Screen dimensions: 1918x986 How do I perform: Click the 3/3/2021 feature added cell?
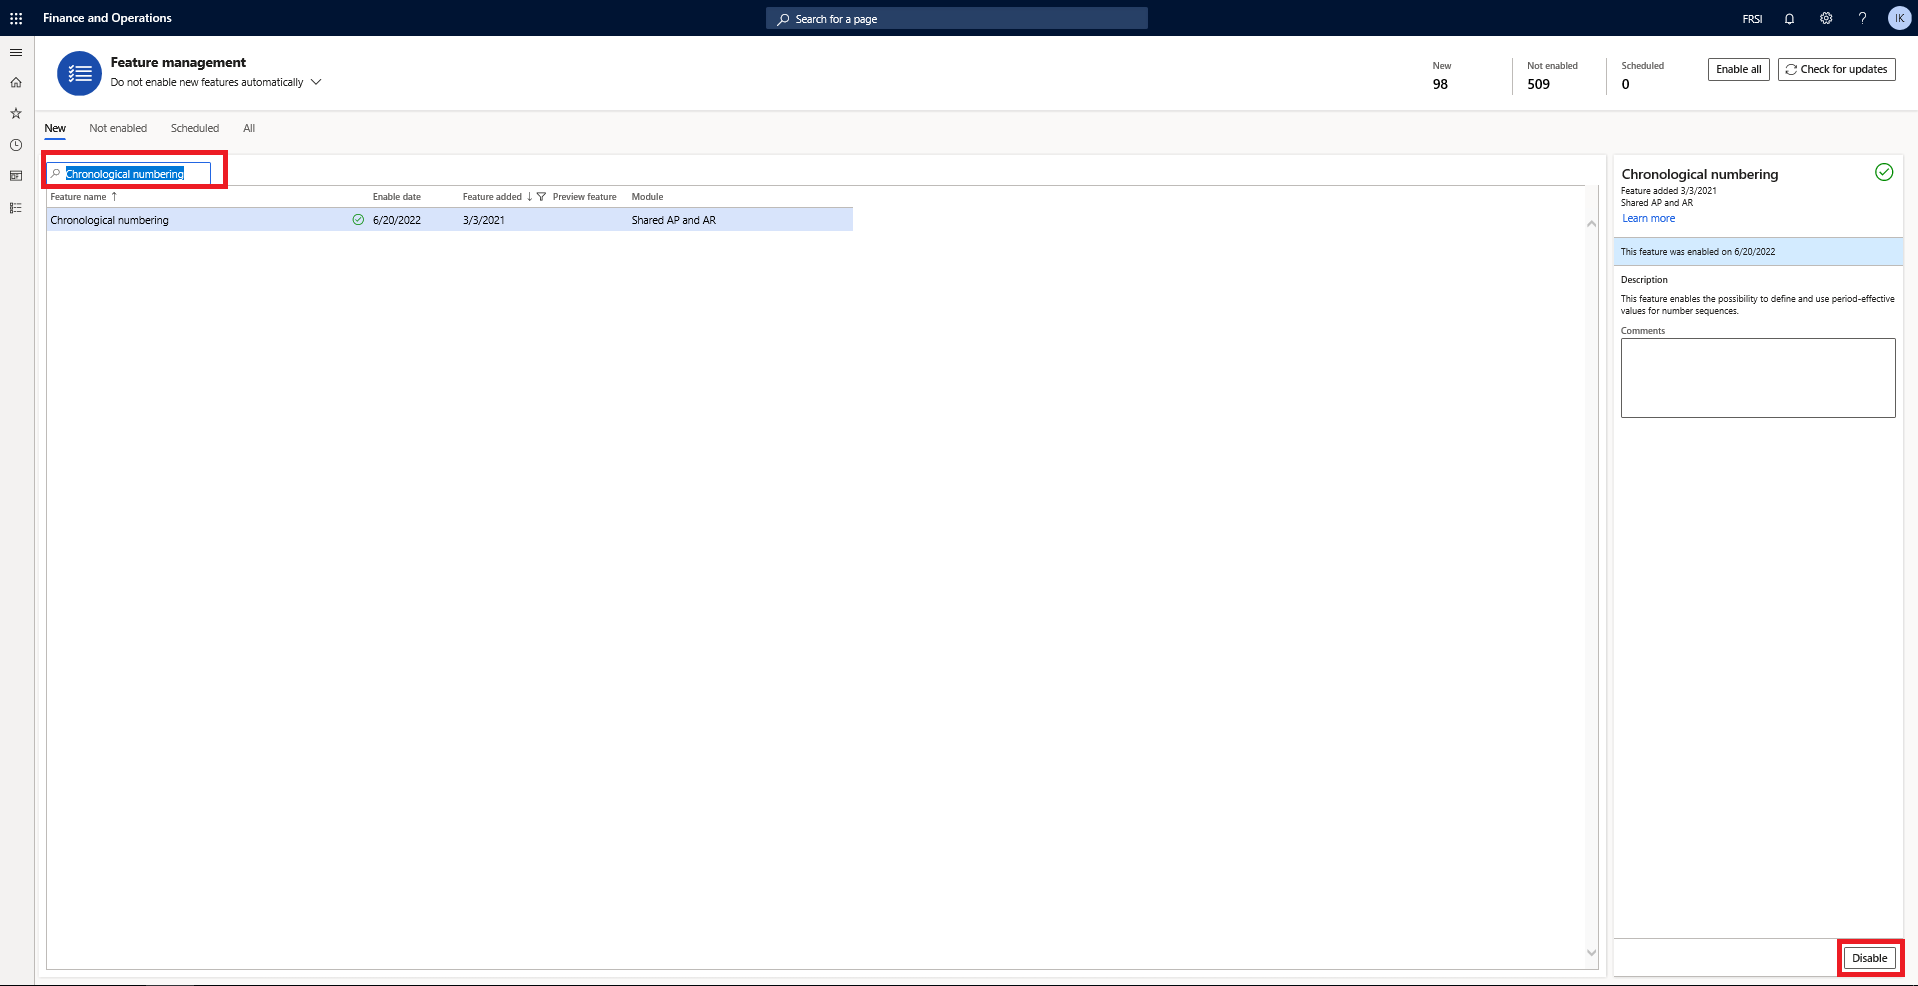coord(484,220)
